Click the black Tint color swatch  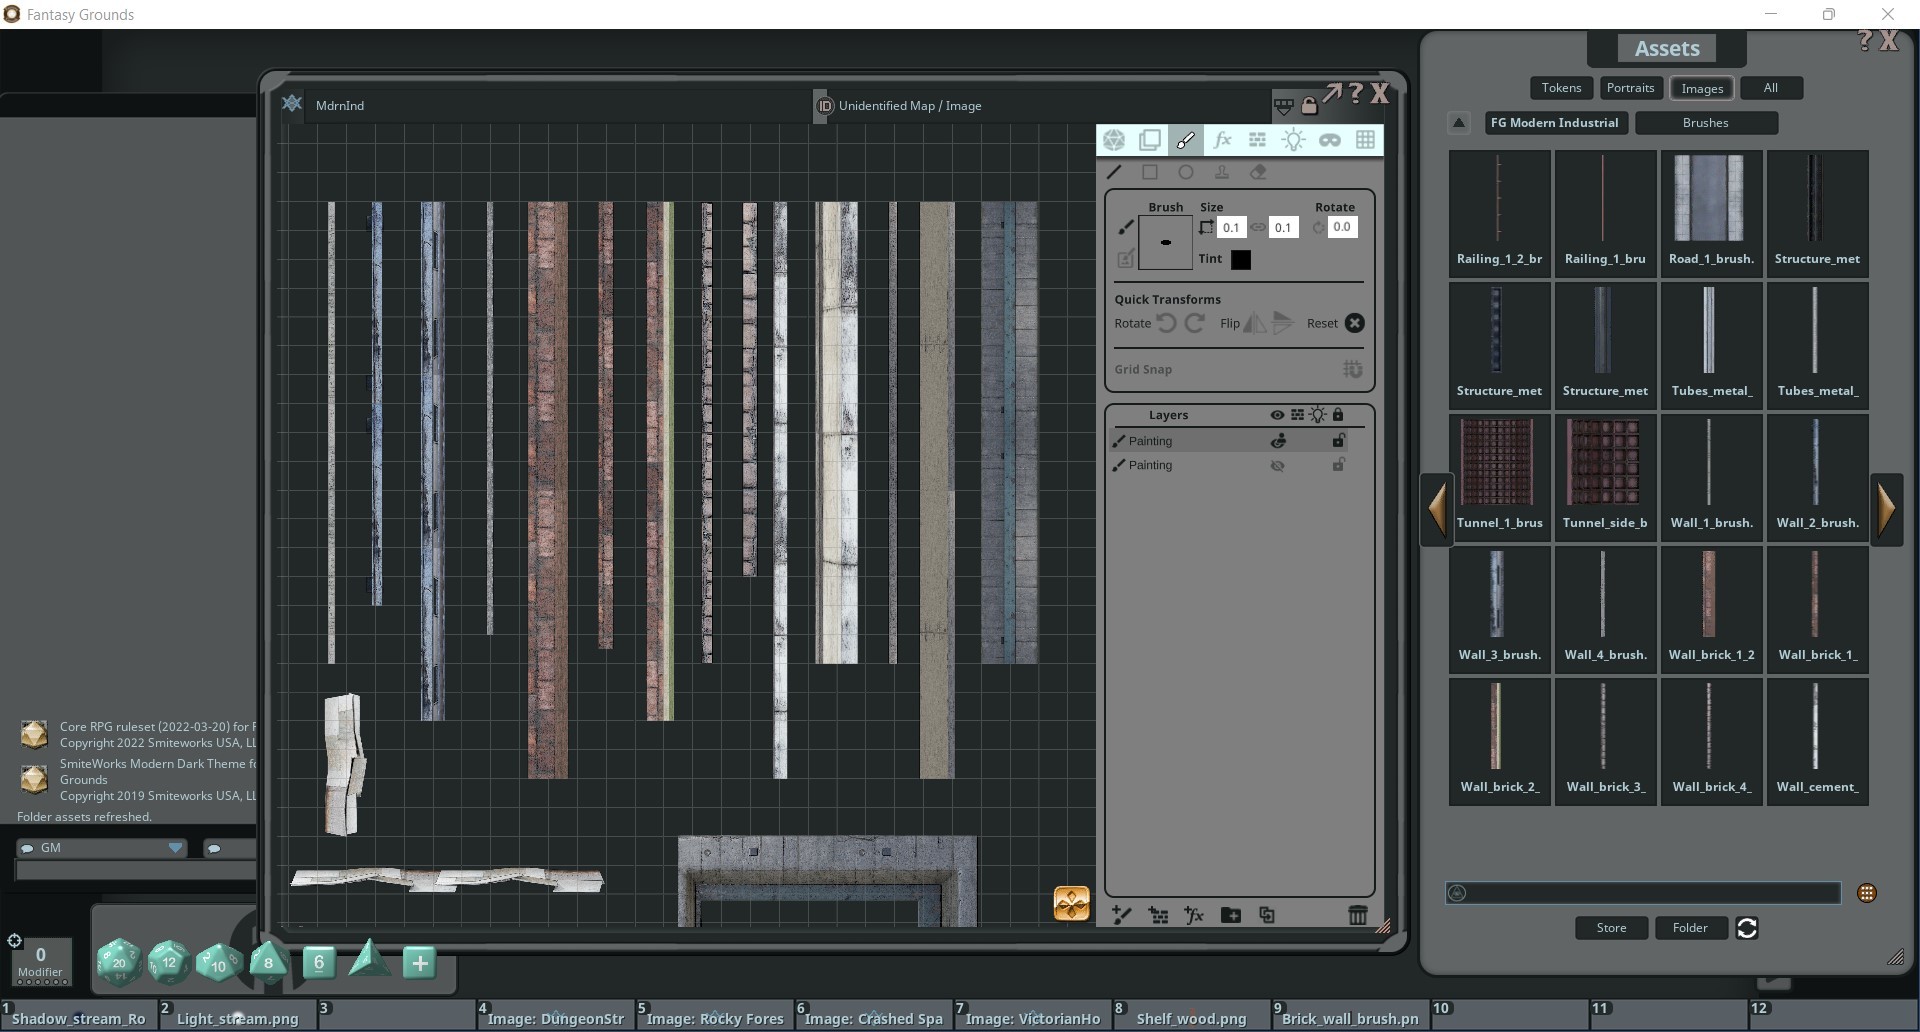pos(1241,259)
